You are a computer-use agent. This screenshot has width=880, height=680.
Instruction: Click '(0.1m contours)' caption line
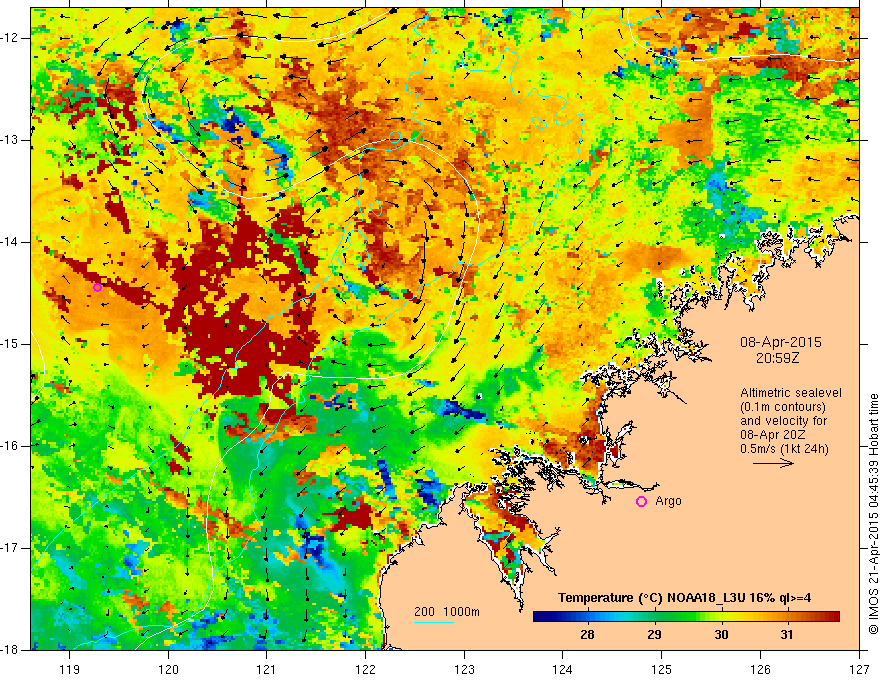[x=783, y=407]
